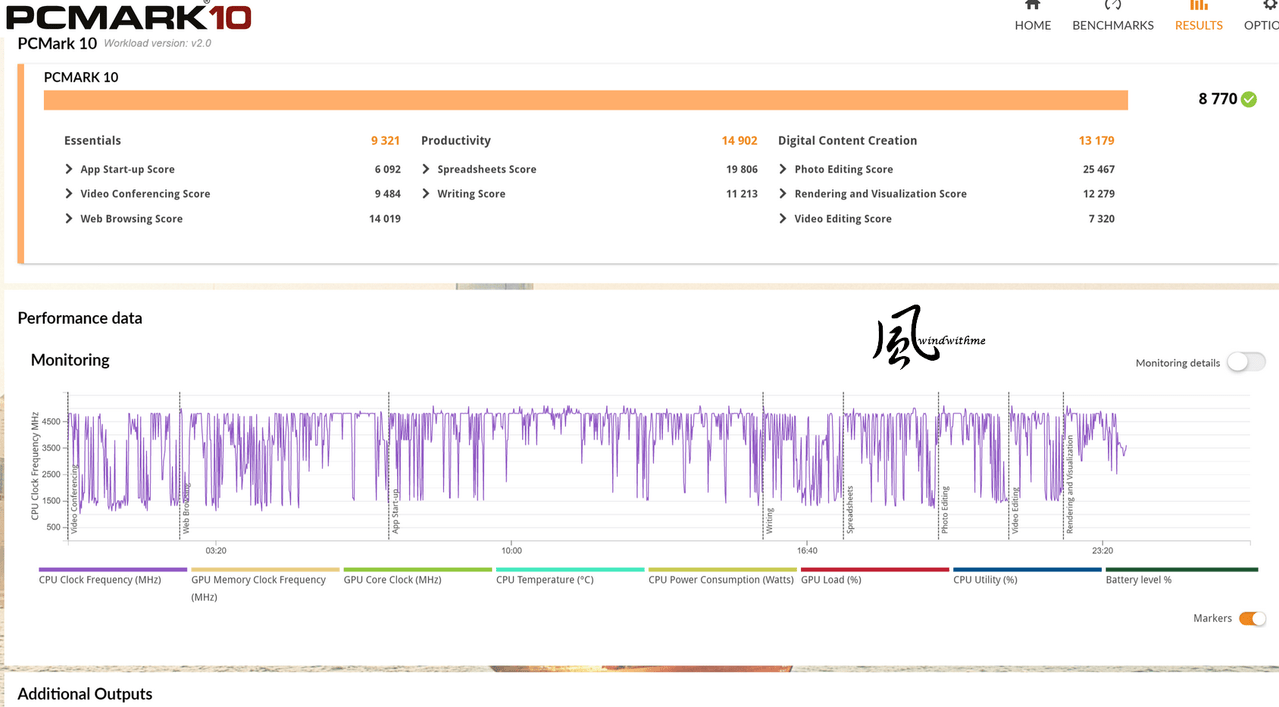Click the Essentials heading

pyautogui.click(x=92, y=141)
